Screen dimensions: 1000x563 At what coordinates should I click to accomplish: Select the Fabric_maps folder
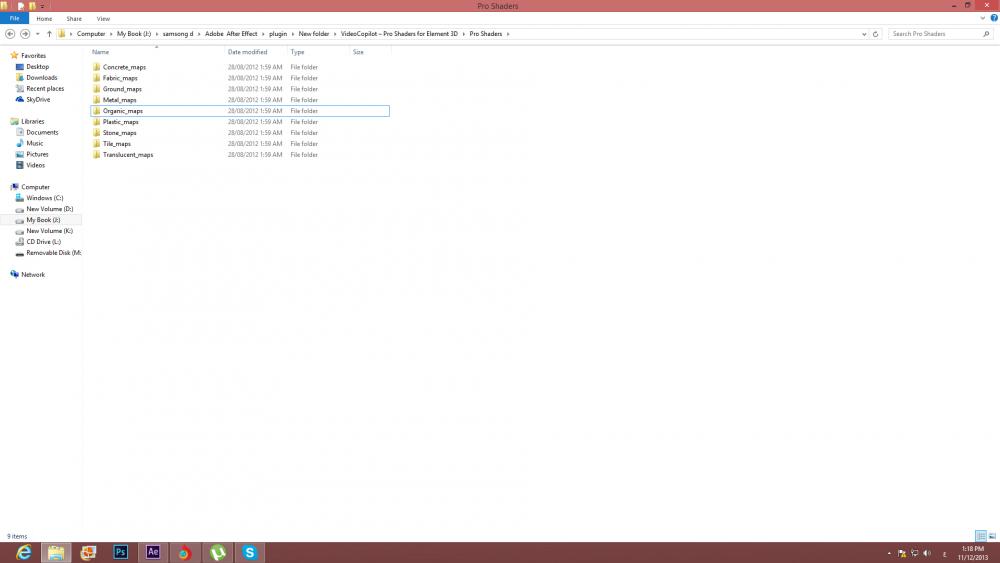pyautogui.click(x=120, y=78)
